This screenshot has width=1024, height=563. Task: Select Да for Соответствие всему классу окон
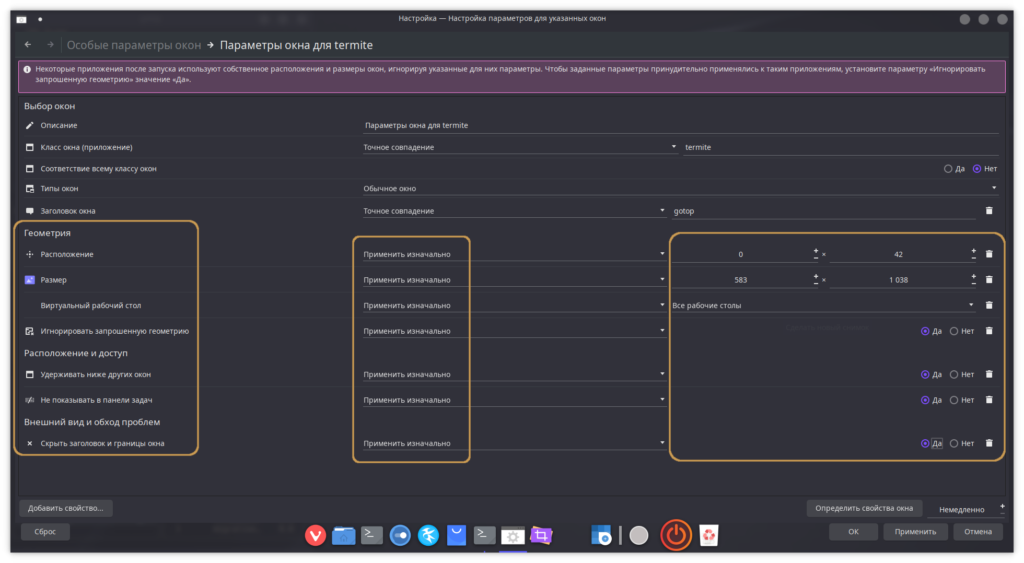(953, 169)
